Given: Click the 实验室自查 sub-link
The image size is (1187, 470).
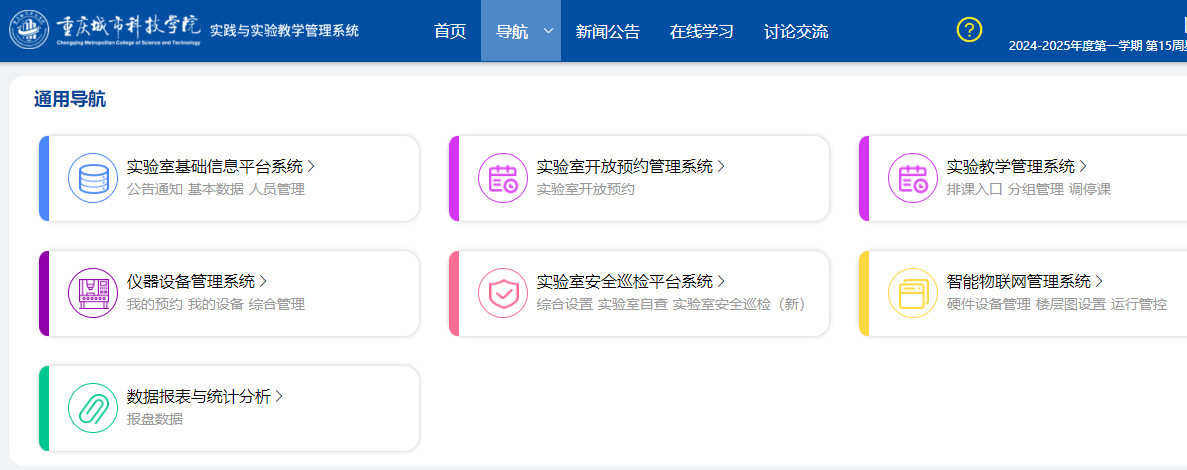Looking at the screenshot, I should tap(631, 304).
